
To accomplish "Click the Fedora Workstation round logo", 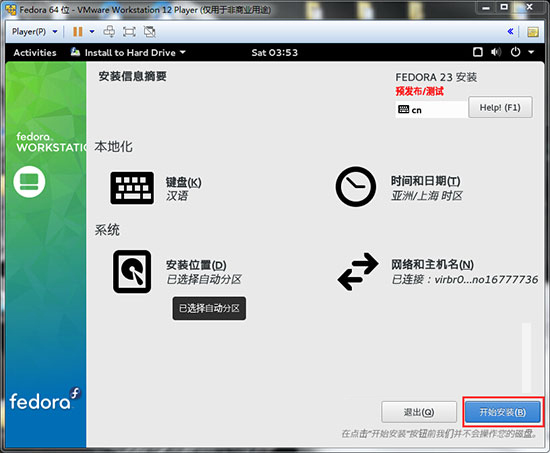I will (29, 182).
